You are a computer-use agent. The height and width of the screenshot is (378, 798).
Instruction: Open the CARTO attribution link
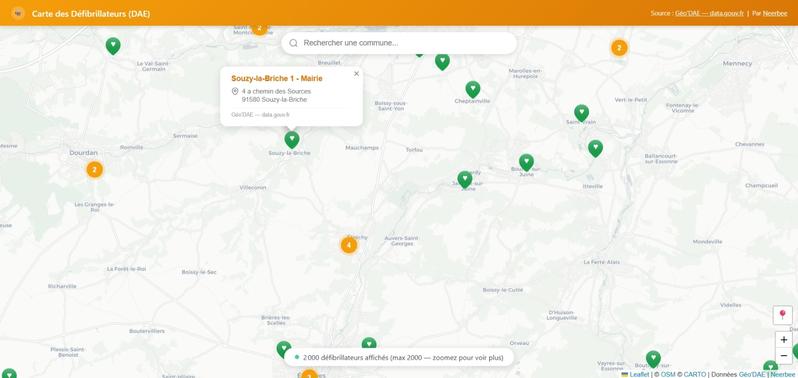tap(695, 374)
